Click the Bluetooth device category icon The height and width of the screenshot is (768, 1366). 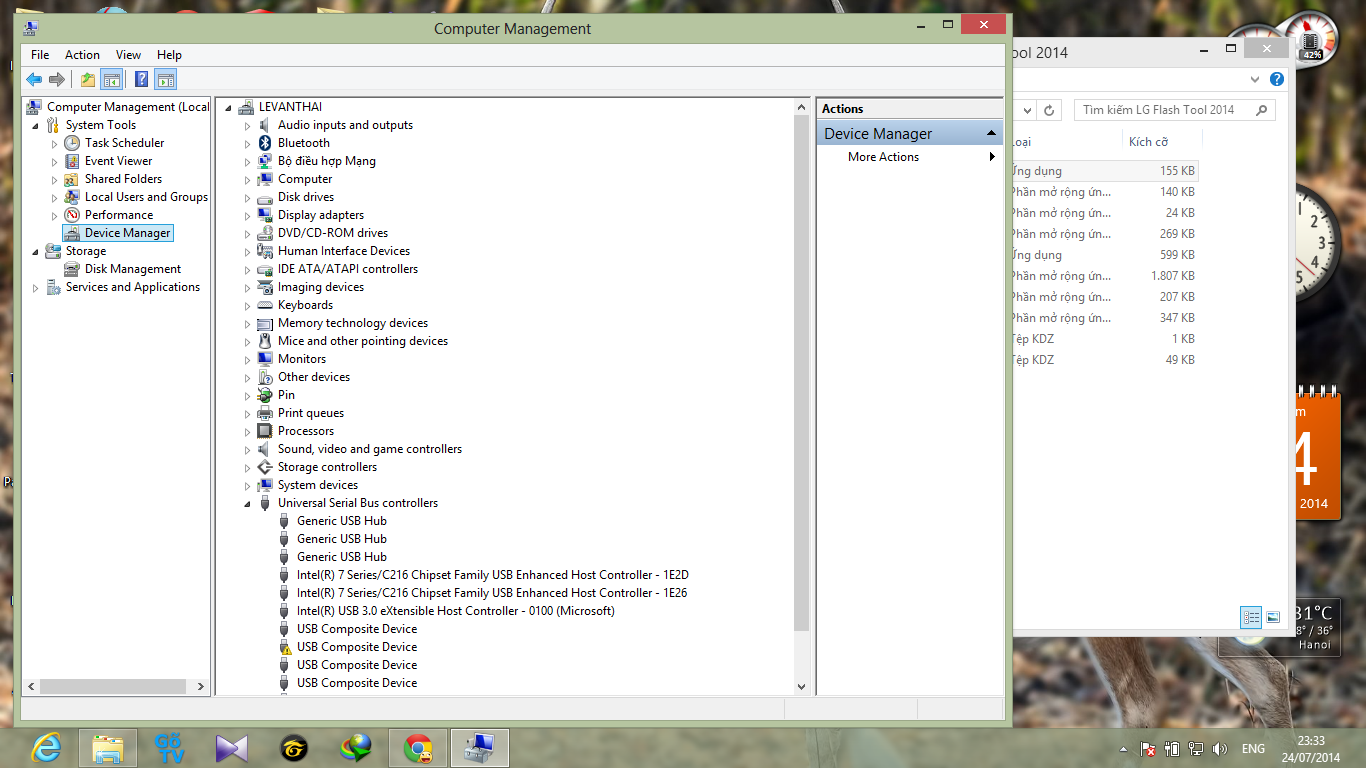coord(265,143)
